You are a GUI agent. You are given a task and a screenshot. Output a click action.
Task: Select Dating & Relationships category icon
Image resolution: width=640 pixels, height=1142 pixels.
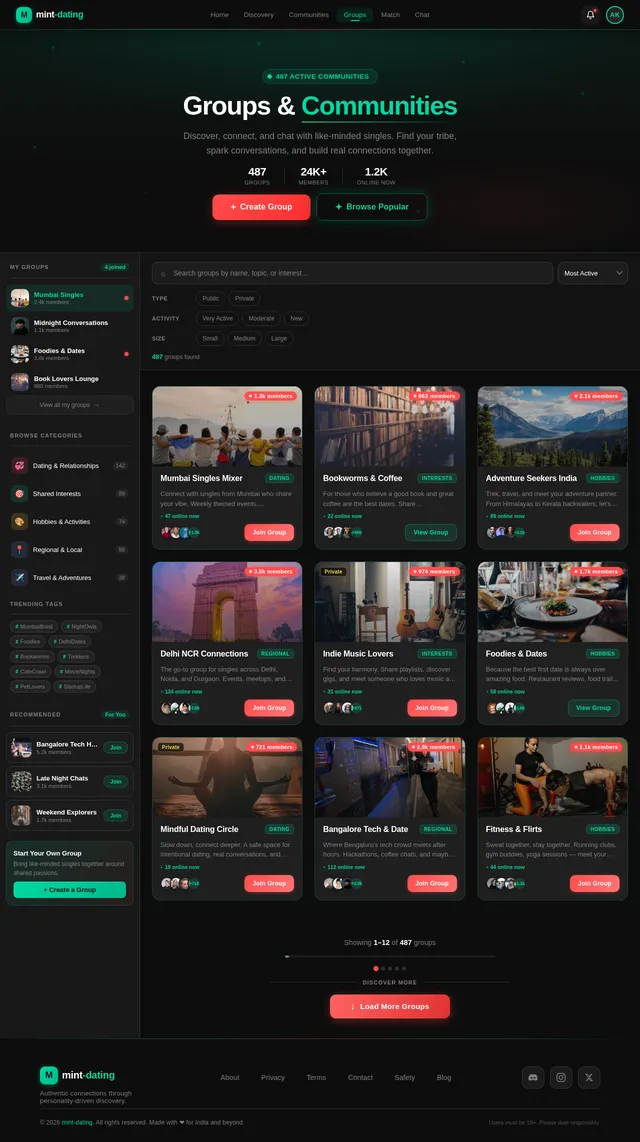click(x=20, y=465)
